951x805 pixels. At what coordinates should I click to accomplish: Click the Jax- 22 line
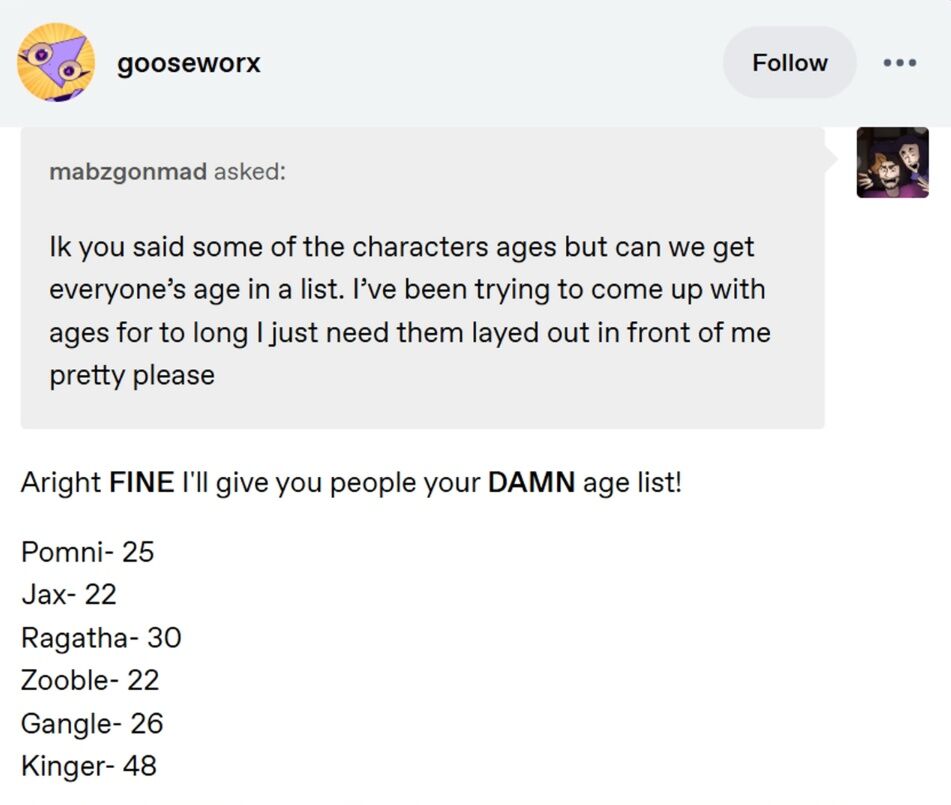point(69,594)
